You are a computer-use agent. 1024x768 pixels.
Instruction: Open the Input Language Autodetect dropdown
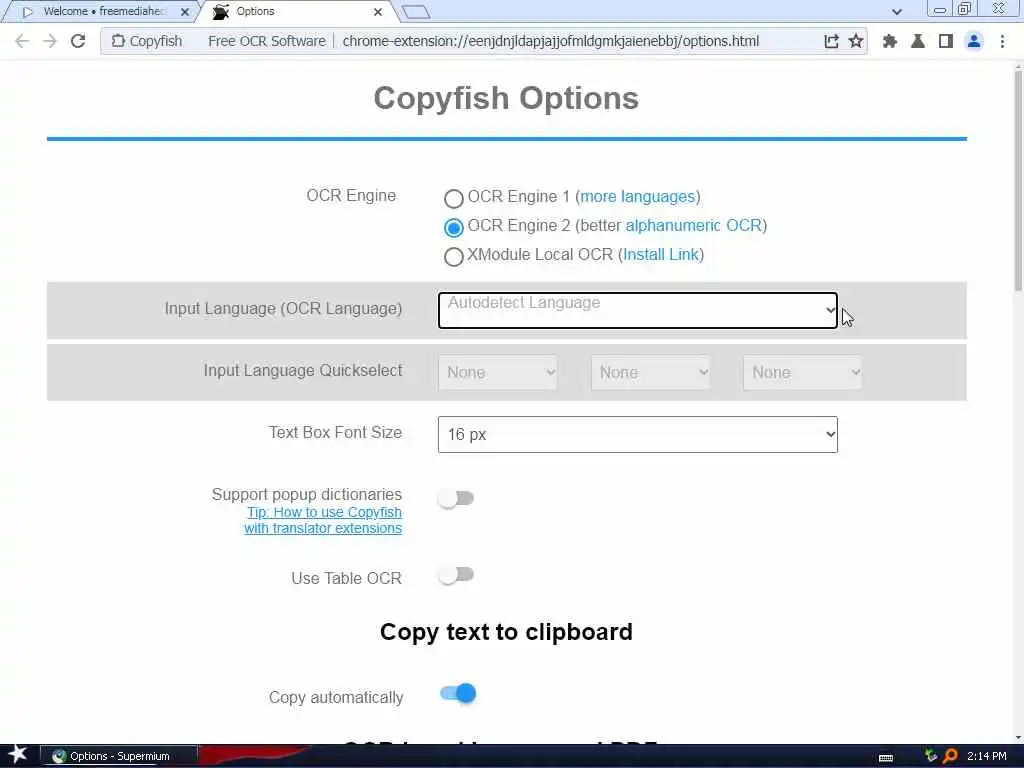637,310
